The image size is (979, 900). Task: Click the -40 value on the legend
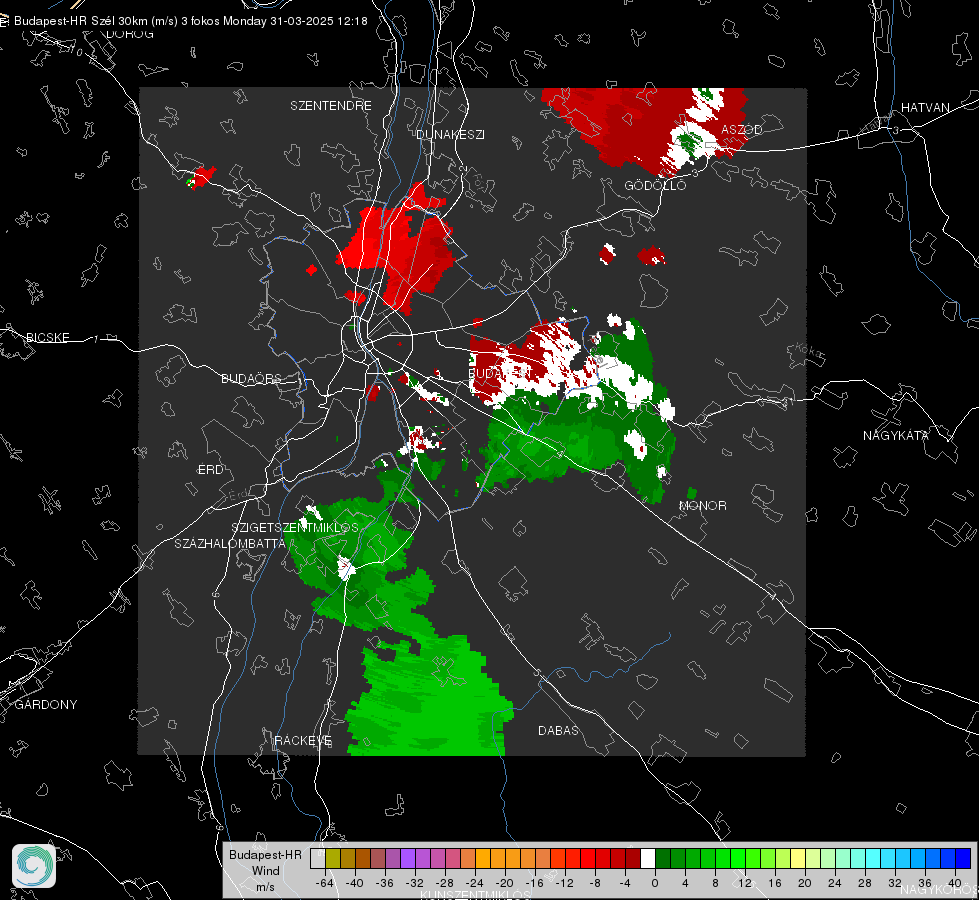coord(355,883)
